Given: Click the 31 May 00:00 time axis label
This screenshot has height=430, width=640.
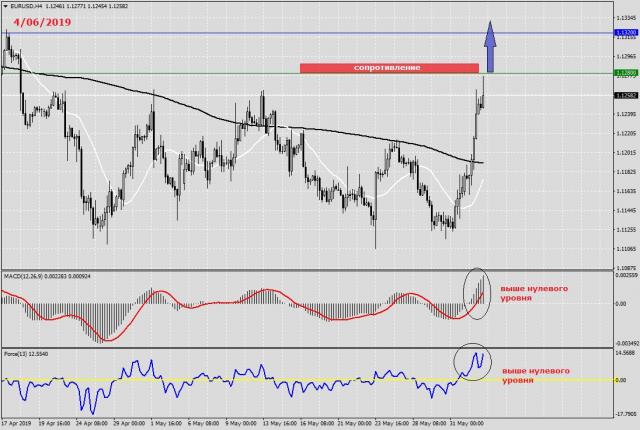Looking at the screenshot, I should click(x=467, y=424).
